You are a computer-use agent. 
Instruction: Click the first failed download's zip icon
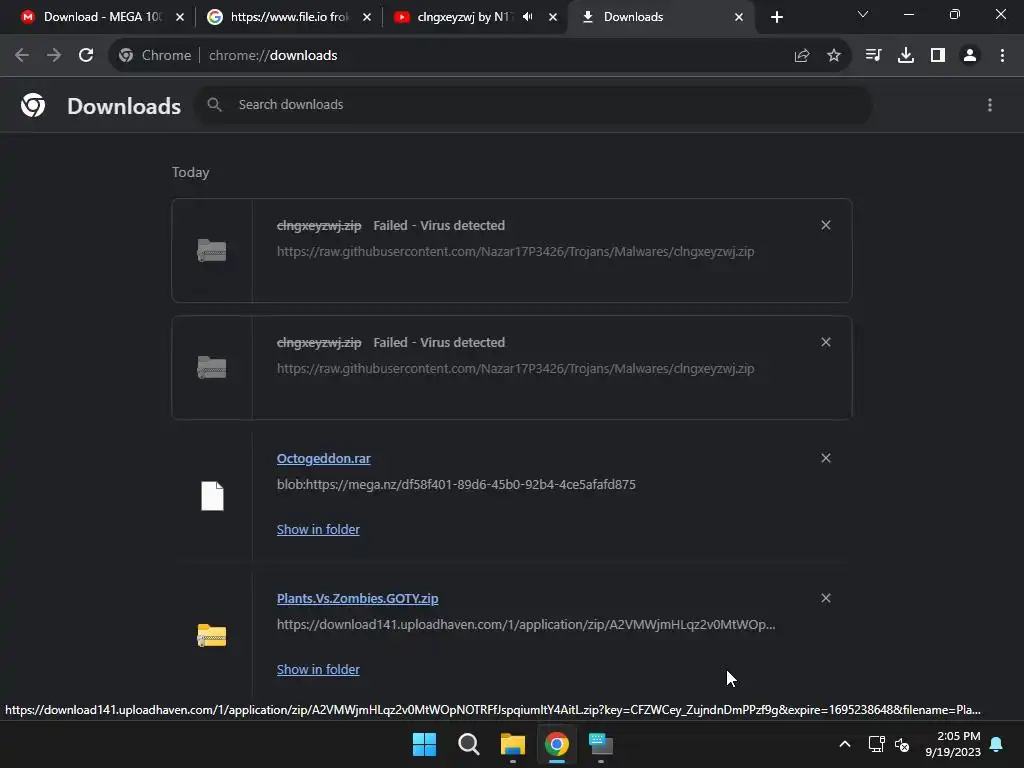[212, 250]
